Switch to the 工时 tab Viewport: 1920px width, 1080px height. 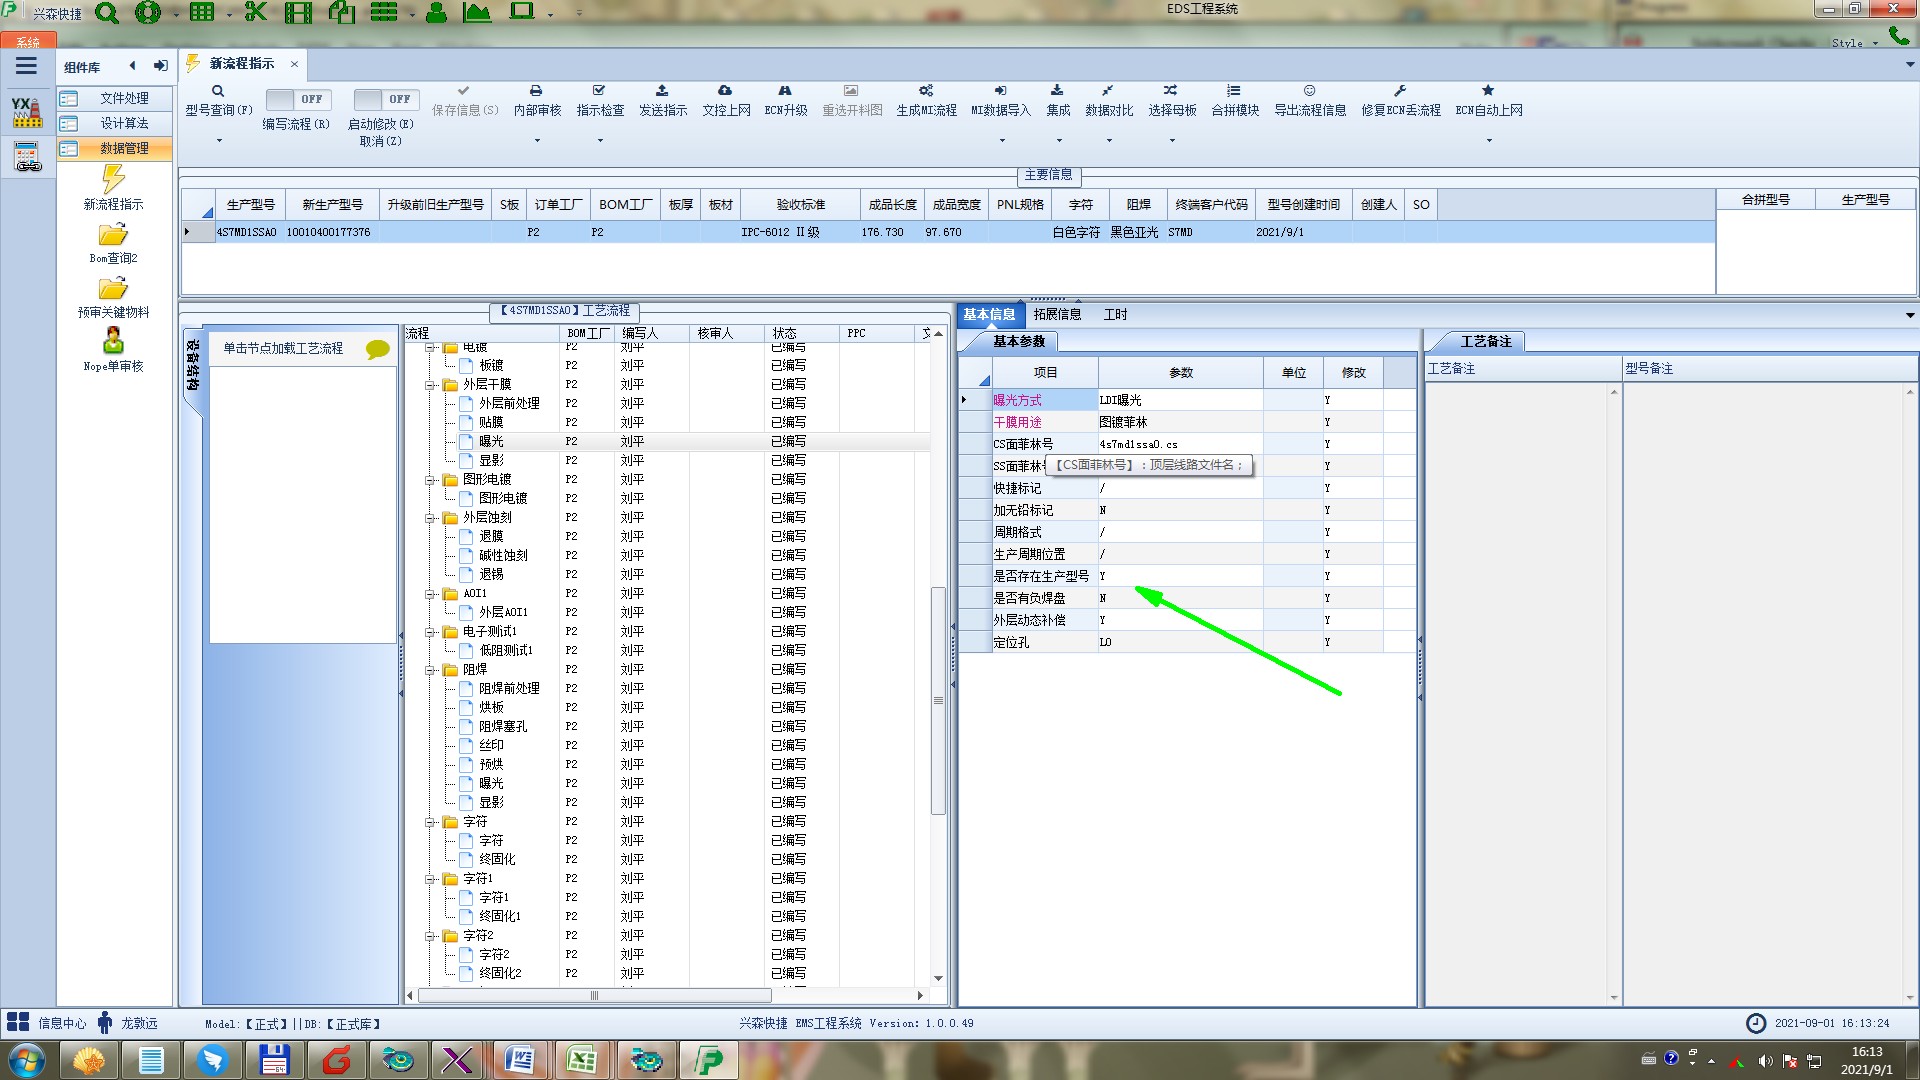coord(1115,314)
